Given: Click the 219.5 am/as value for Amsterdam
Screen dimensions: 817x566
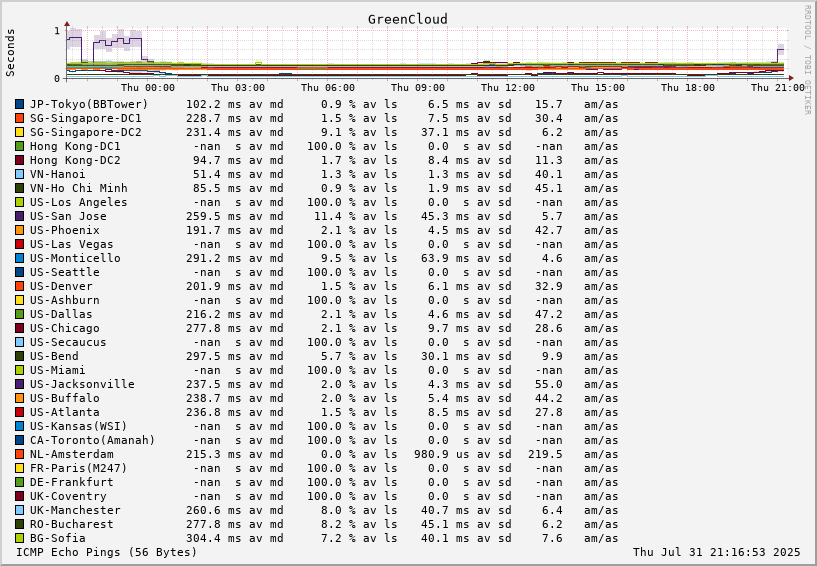Looking at the screenshot, I should [x=546, y=454].
